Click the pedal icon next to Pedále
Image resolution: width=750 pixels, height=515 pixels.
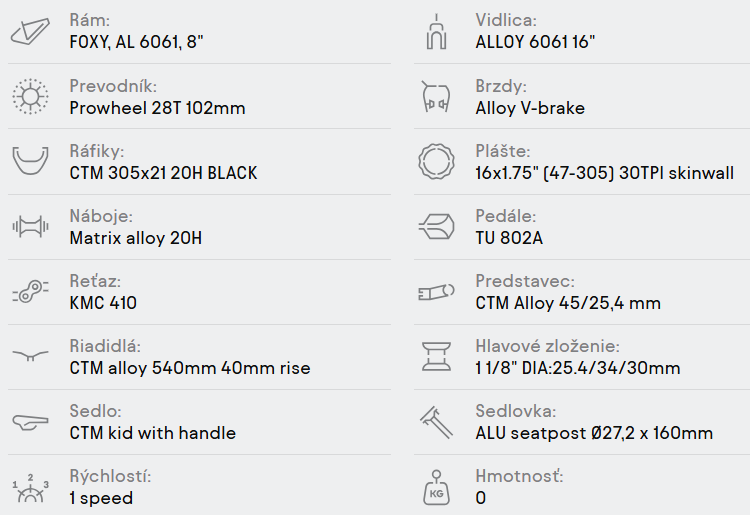pos(436,227)
